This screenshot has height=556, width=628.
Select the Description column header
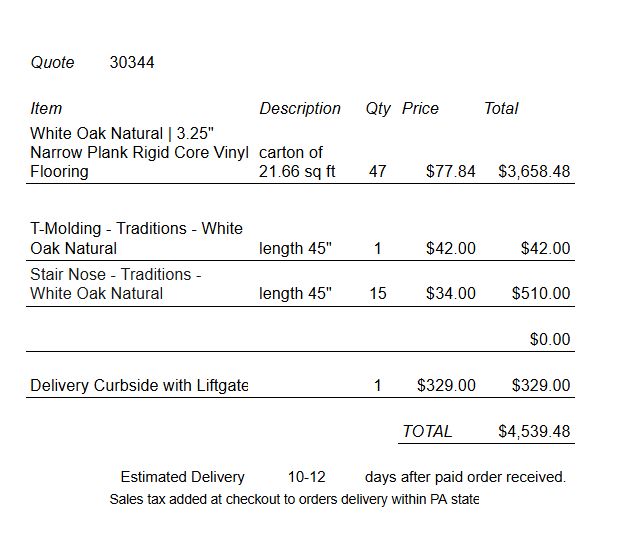pos(300,109)
